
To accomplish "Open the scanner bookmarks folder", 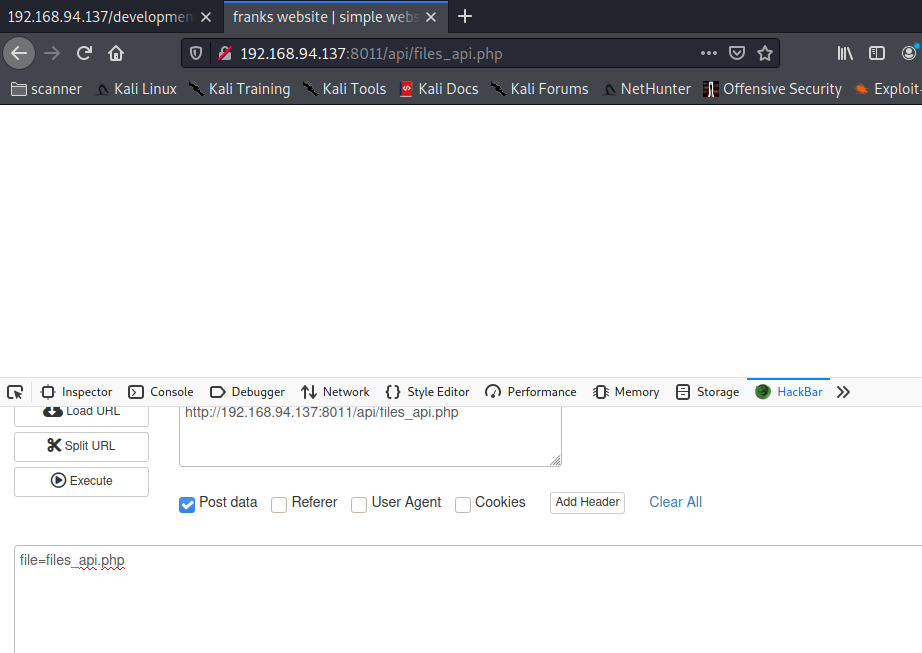I will tap(46, 89).
